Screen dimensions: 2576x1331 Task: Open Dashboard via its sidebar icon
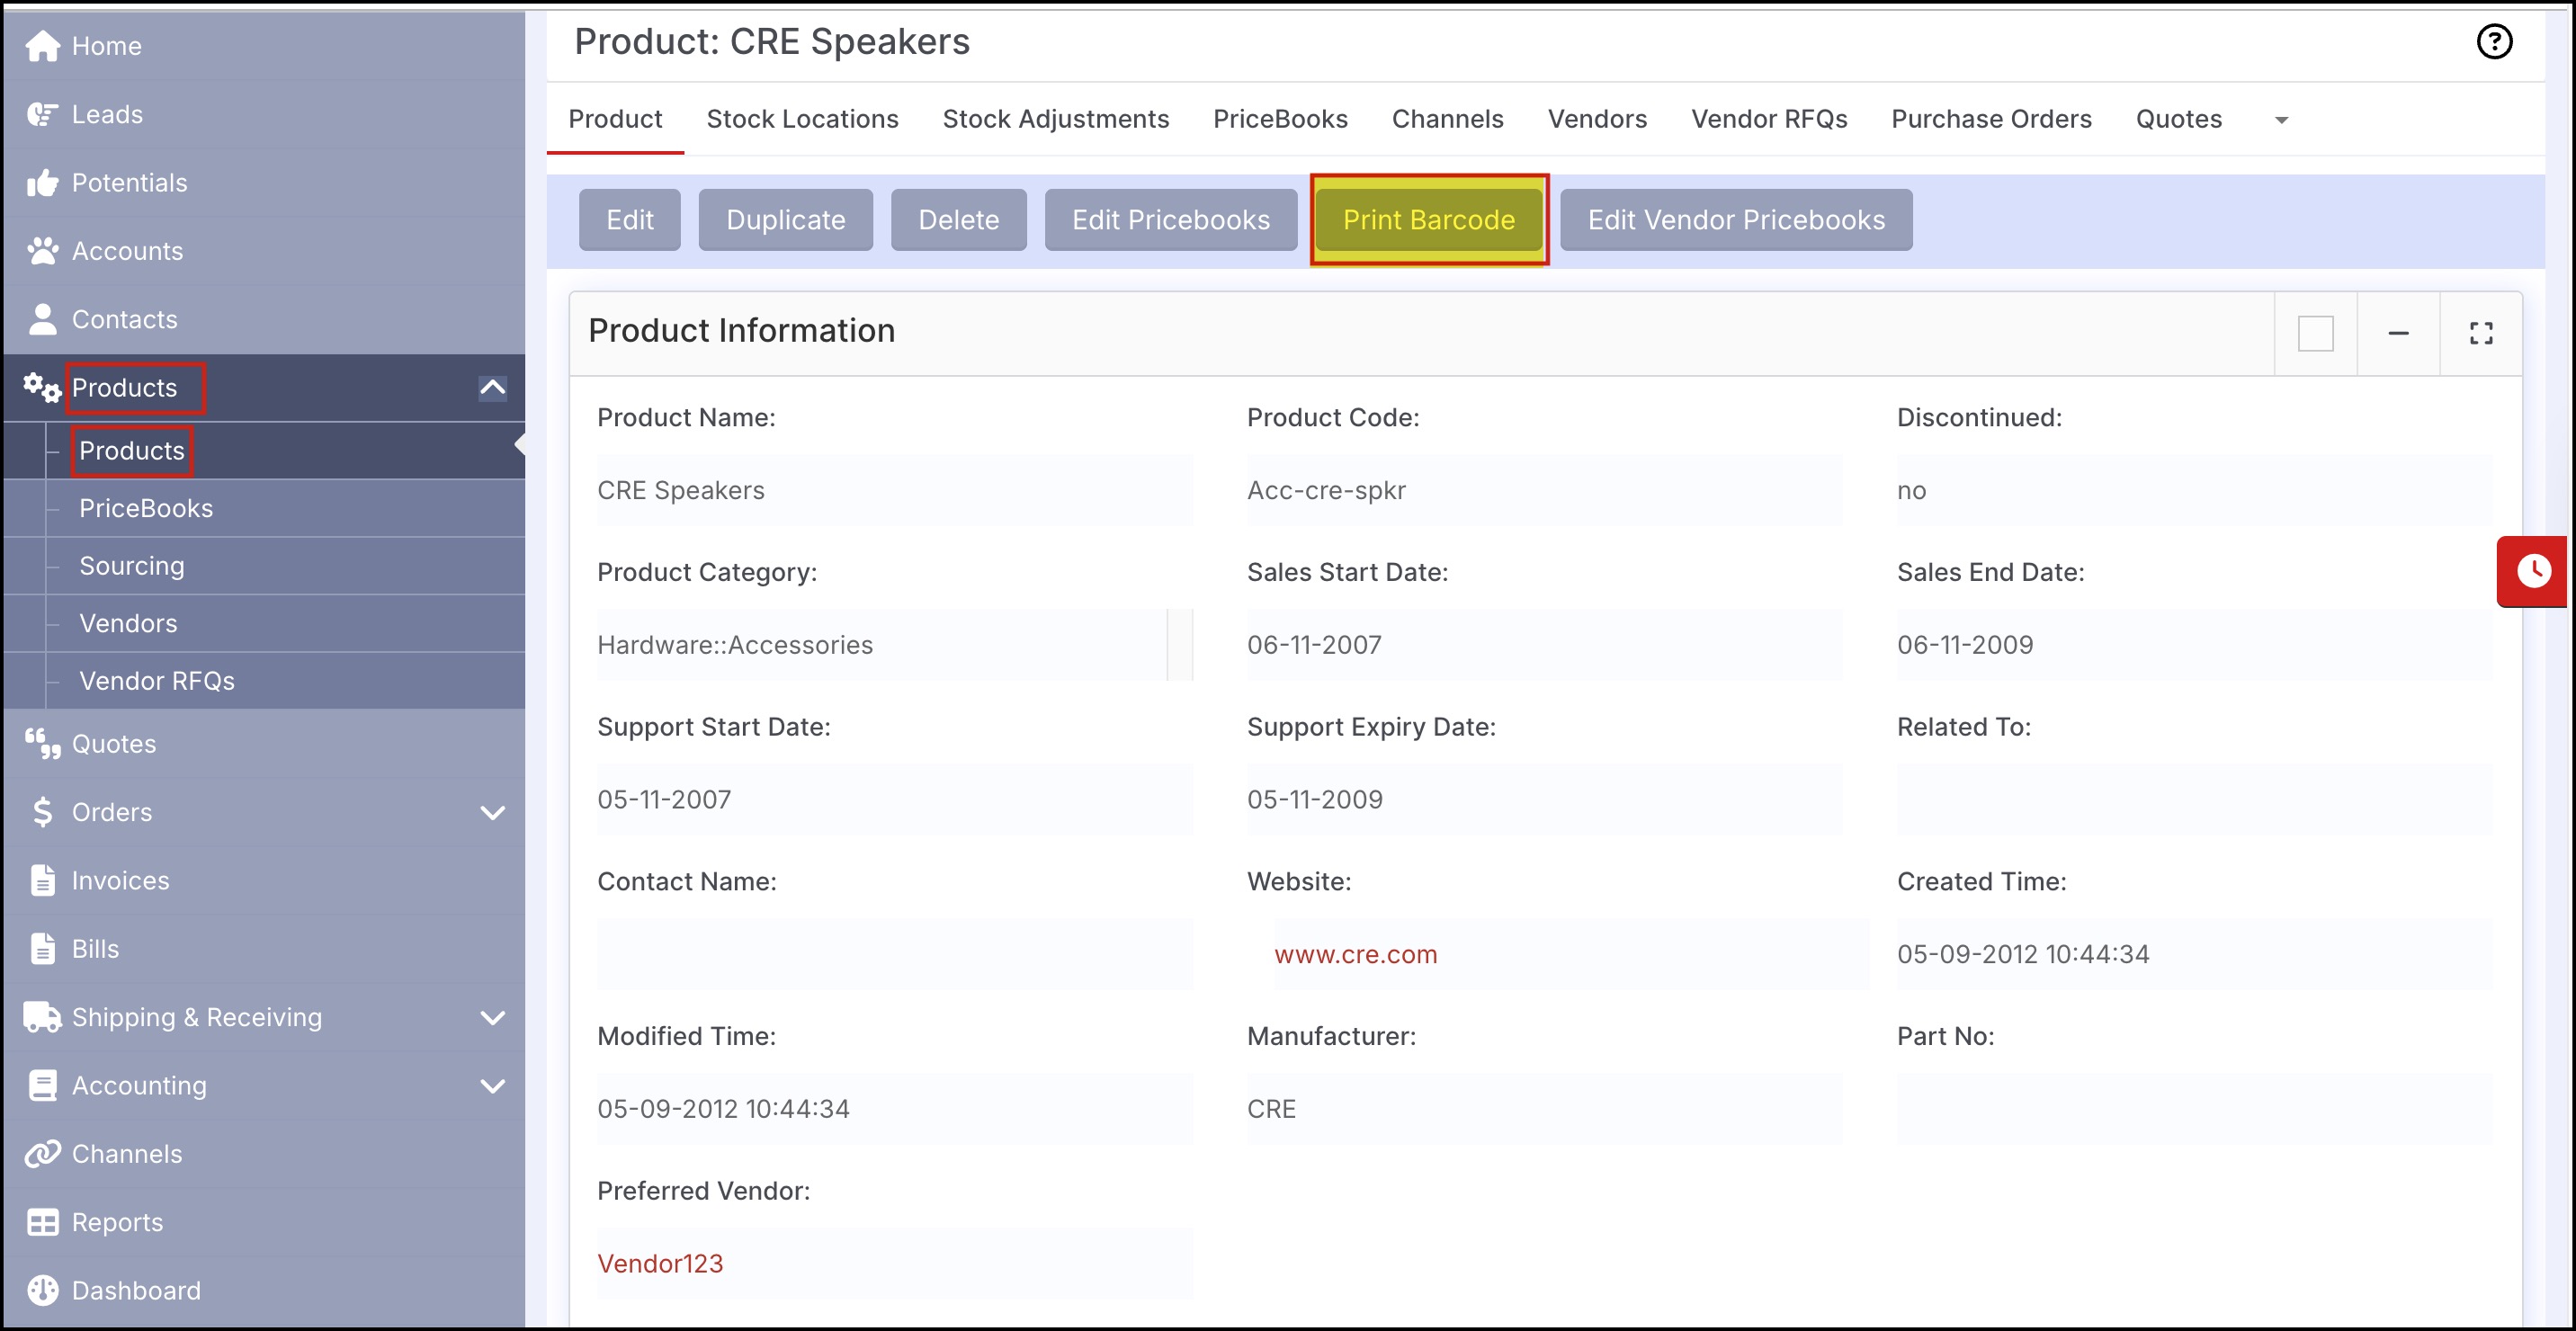42,1290
